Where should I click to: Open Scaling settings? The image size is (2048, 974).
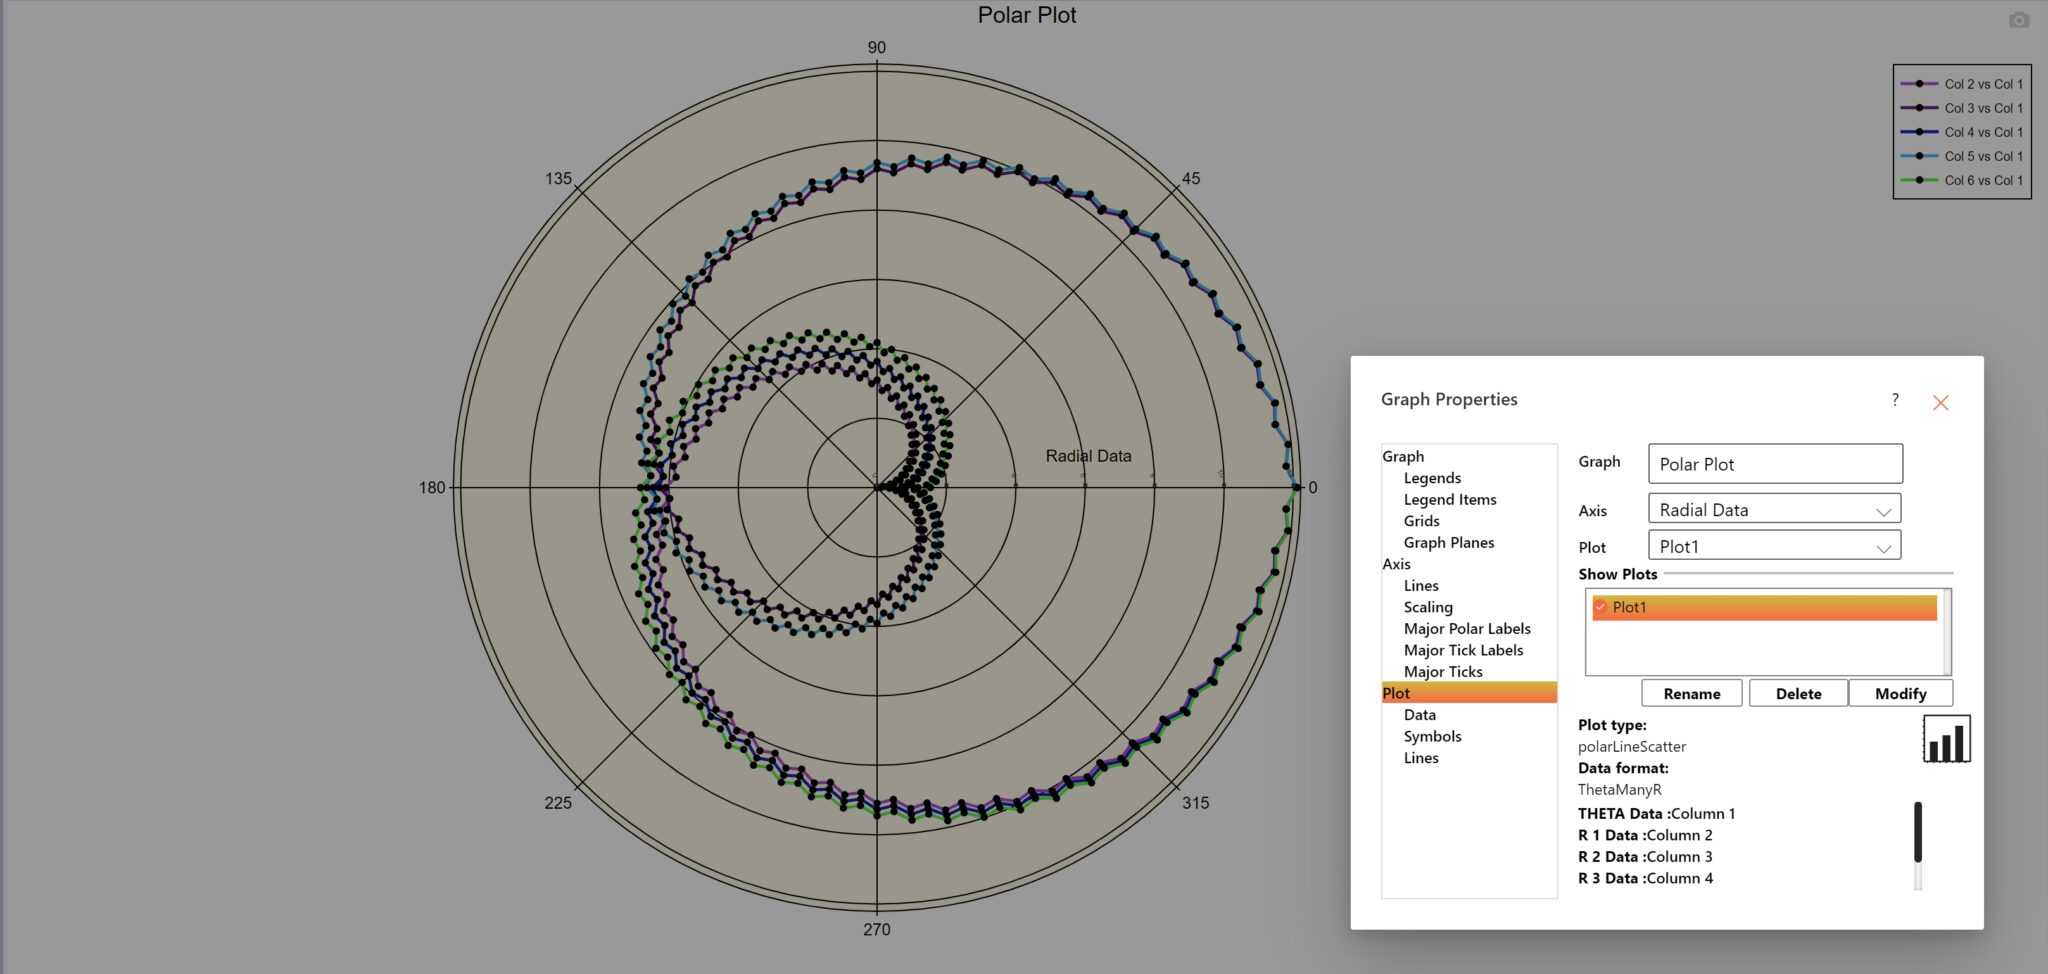click(x=1428, y=608)
